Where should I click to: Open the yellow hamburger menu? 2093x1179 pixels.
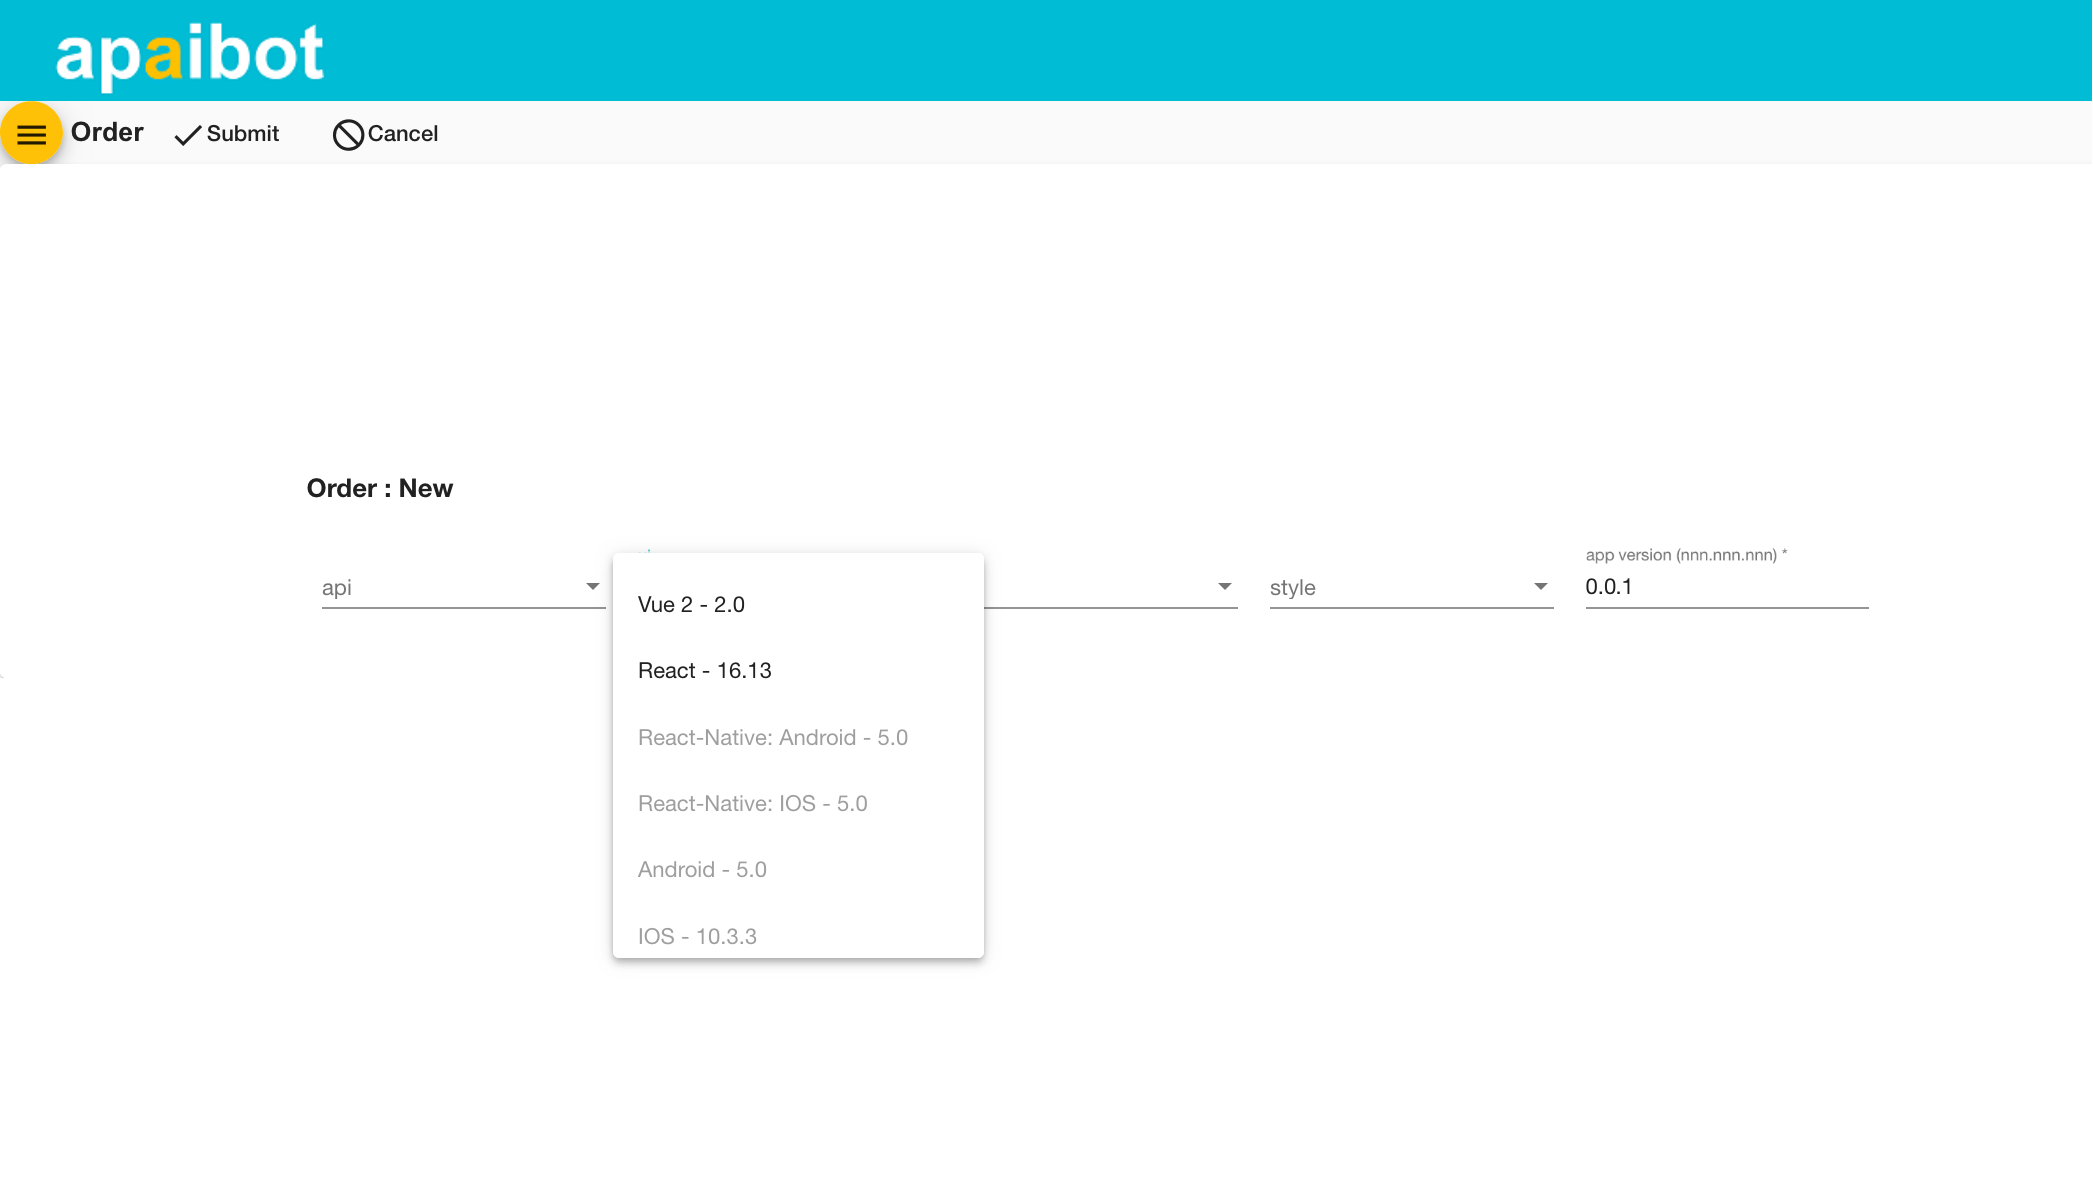pyautogui.click(x=31, y=133)
